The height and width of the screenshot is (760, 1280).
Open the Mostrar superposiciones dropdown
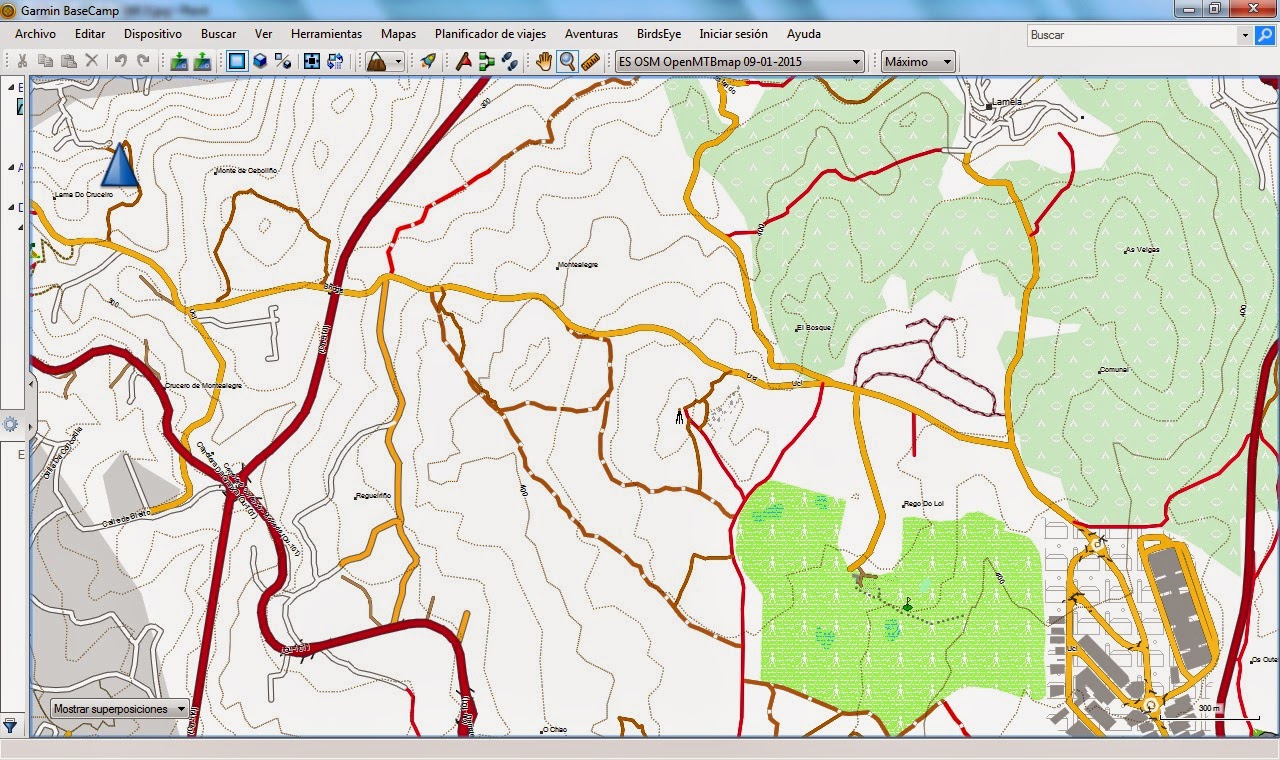click(x=121, y=709)
